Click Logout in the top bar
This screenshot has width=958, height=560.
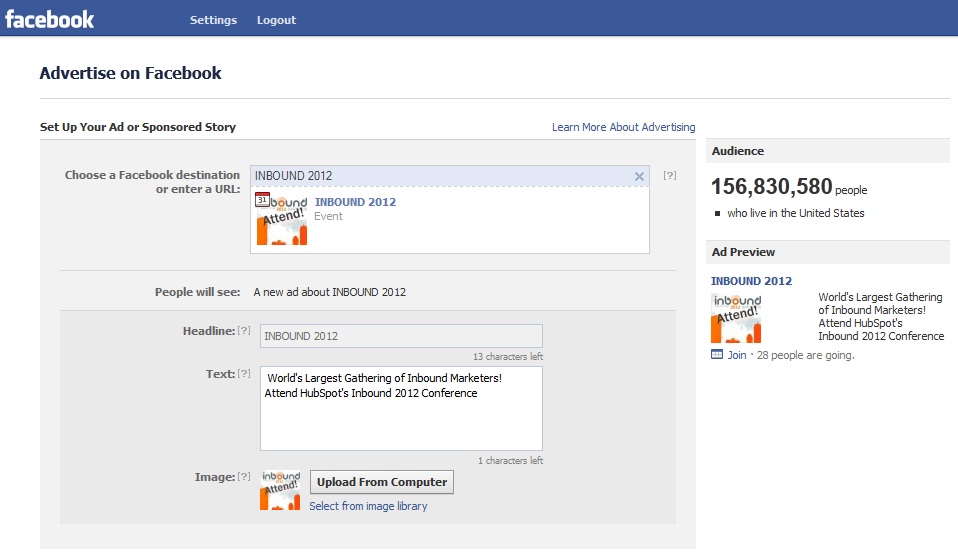(x=276, y=20)
